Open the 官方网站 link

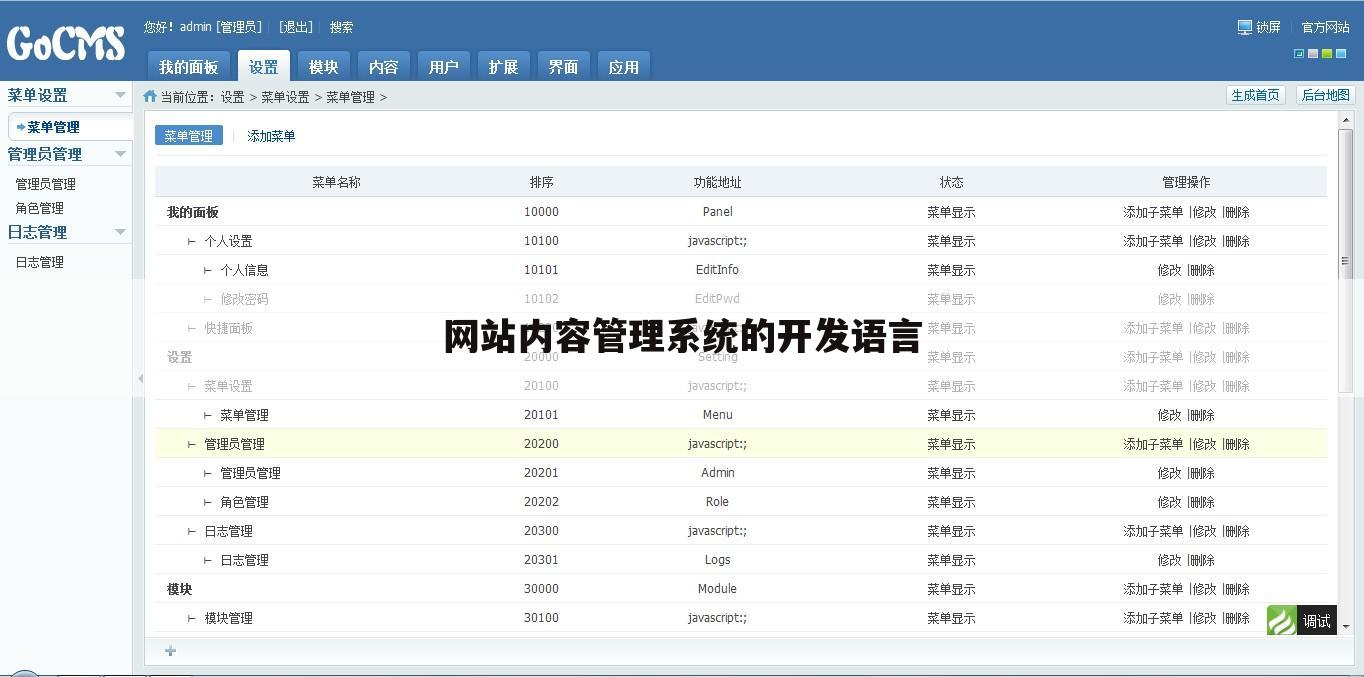pyautogui.click(x=1324, y=27)
